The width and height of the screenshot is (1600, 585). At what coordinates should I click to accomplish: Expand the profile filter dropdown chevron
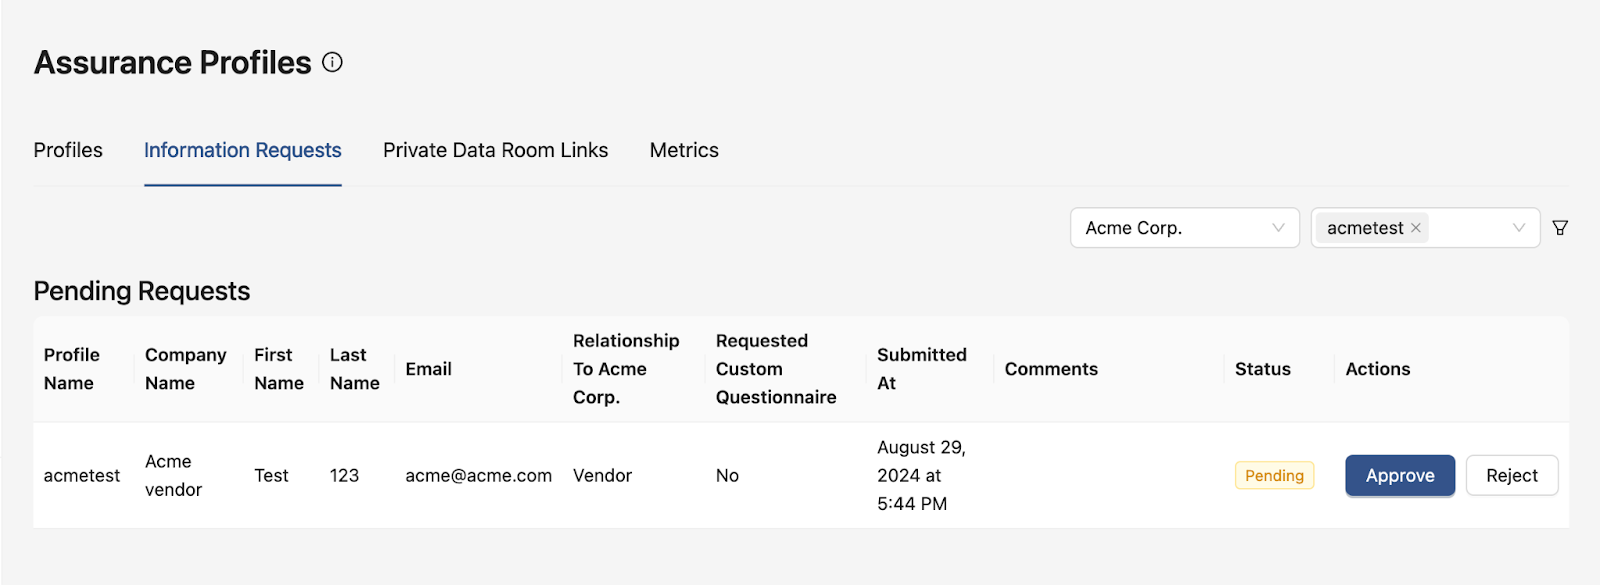(1519, 228)
